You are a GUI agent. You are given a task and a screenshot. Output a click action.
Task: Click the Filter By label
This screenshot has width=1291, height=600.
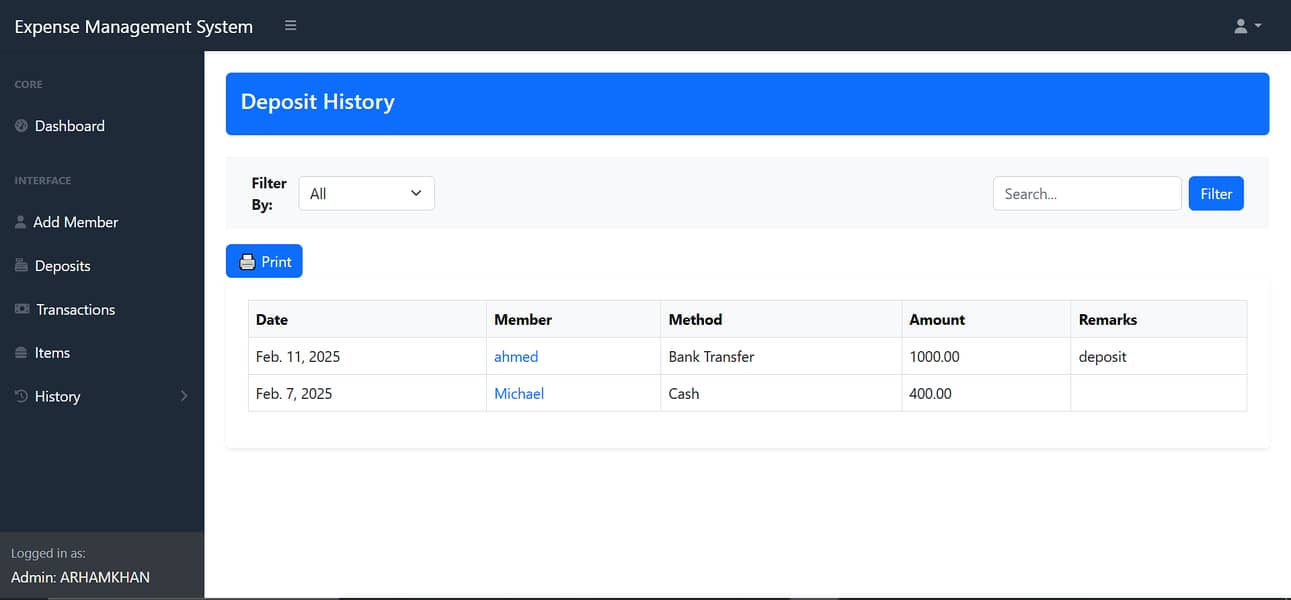pyautogui.click(x=269, y=194)
